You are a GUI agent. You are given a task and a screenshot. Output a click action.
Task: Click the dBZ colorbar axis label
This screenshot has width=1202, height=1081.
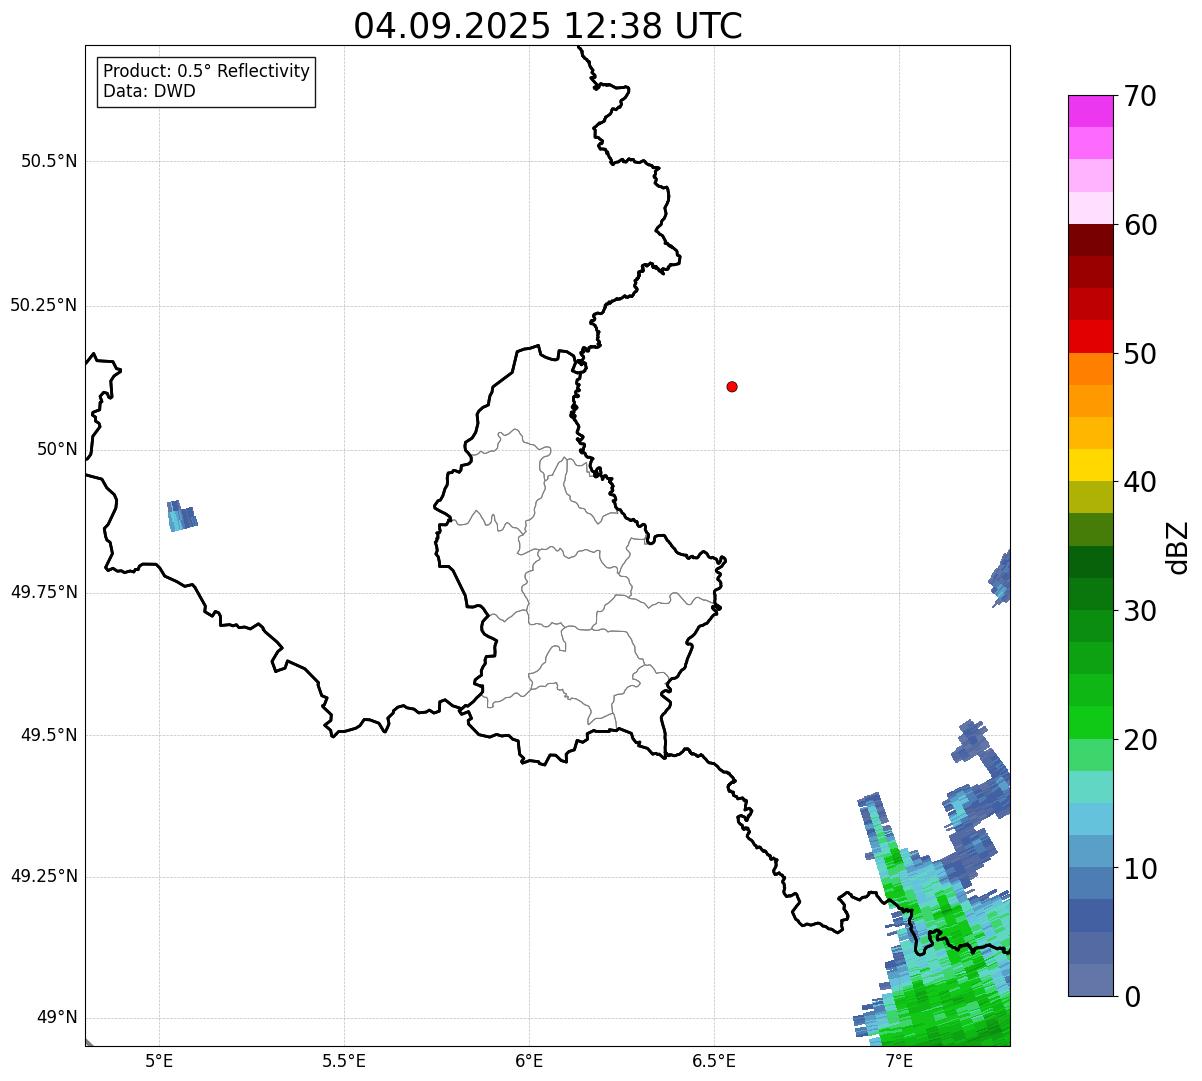1178,546
